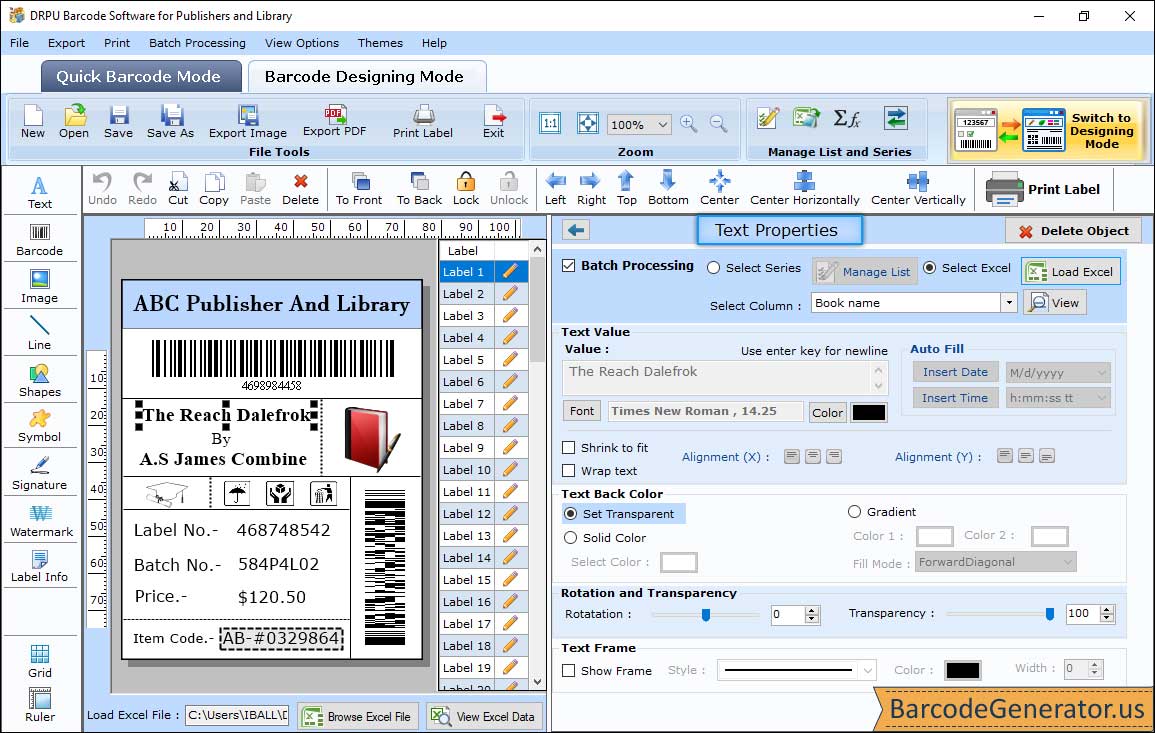Select the Symbol tool
This screenshot has width=1155, height=733.
(x=40, y=427)
